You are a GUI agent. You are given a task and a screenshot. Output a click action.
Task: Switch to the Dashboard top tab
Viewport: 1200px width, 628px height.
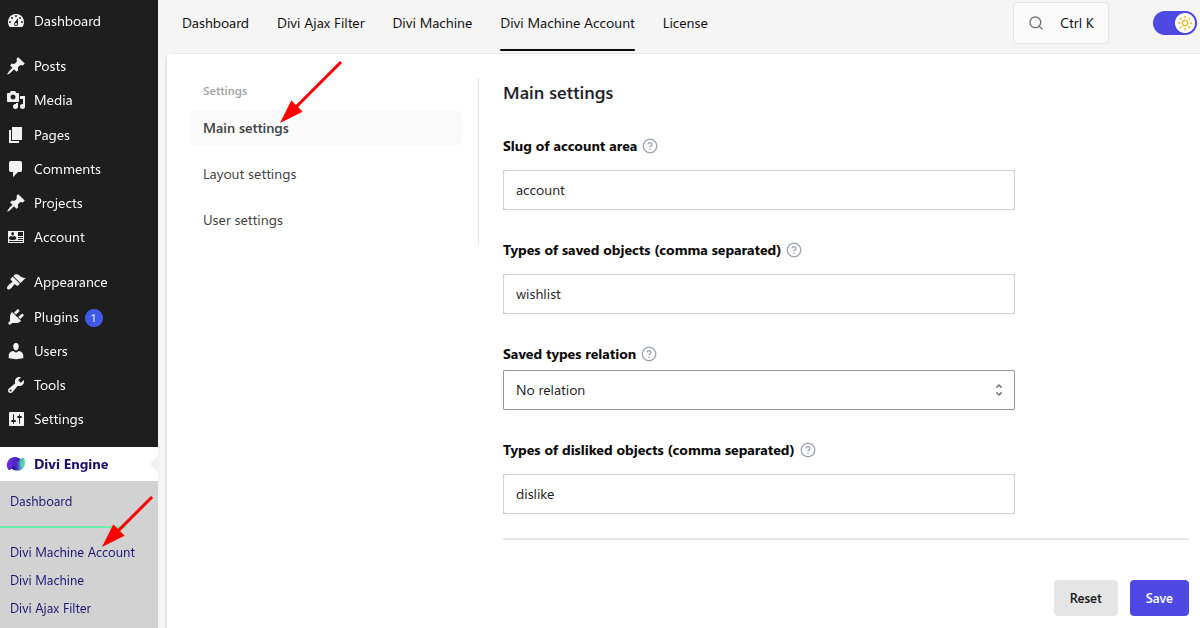click(215, 23)
